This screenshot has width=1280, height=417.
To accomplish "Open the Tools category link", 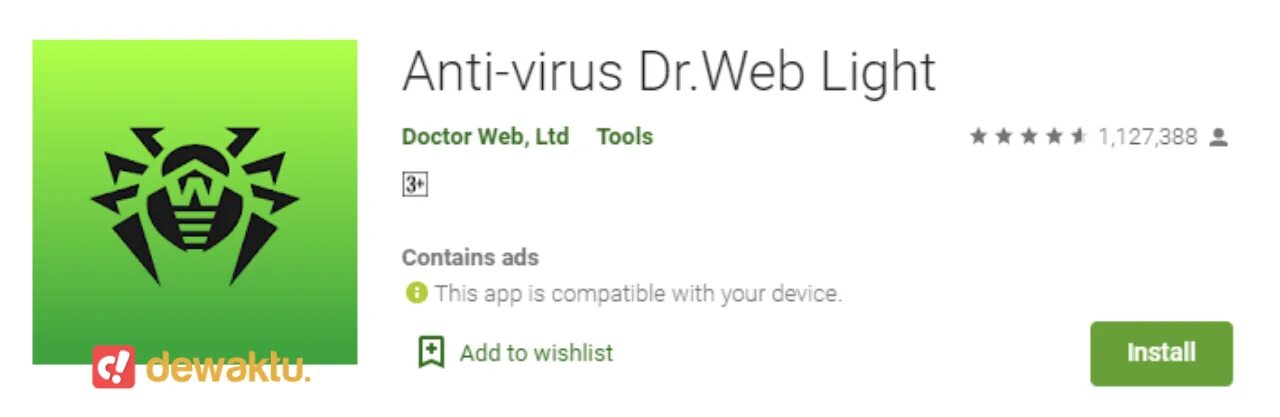I will coord(625,137).
